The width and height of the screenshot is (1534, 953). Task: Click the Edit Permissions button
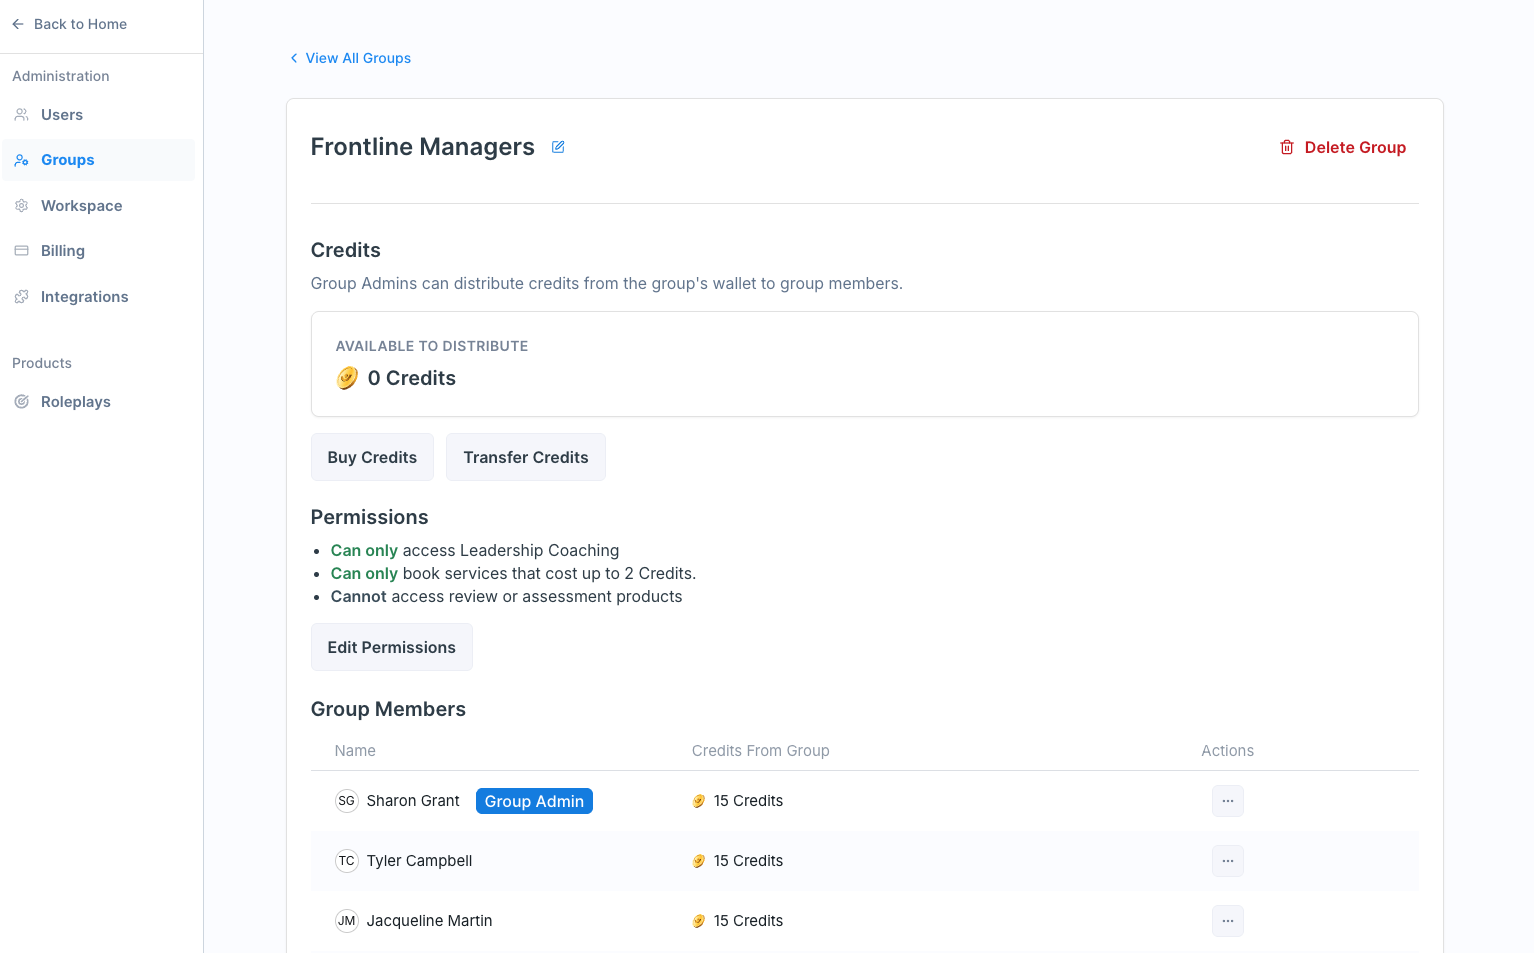pyautogui.click(x=392, y=647)
